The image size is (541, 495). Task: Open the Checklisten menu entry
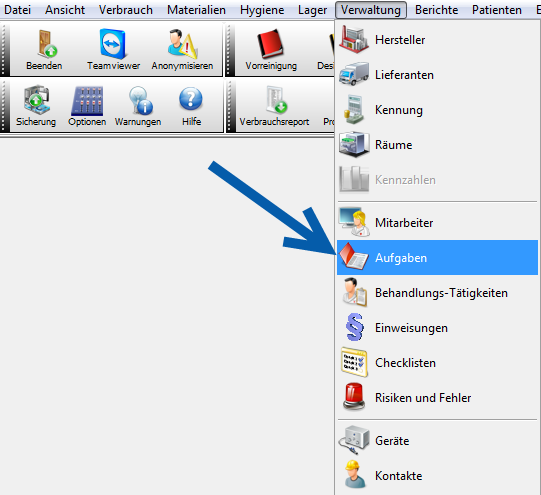coord(437,363)
